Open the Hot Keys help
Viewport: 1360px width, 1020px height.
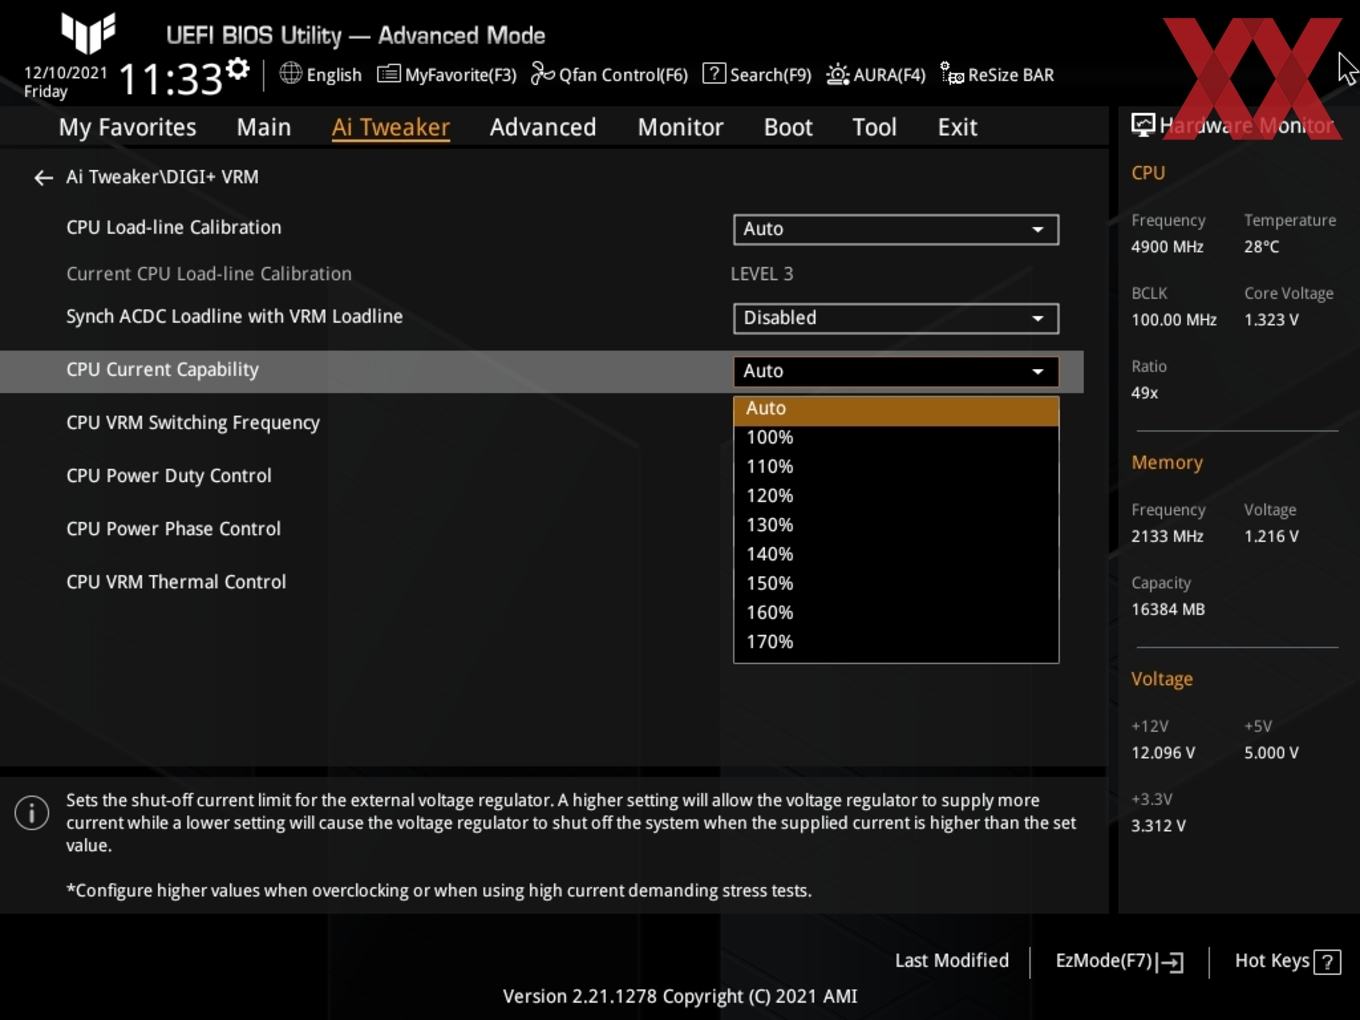click(x=1287, y=961)
